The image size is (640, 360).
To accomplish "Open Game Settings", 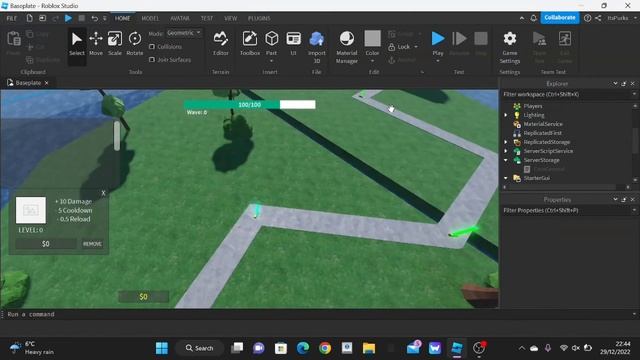I will (510, 47).
